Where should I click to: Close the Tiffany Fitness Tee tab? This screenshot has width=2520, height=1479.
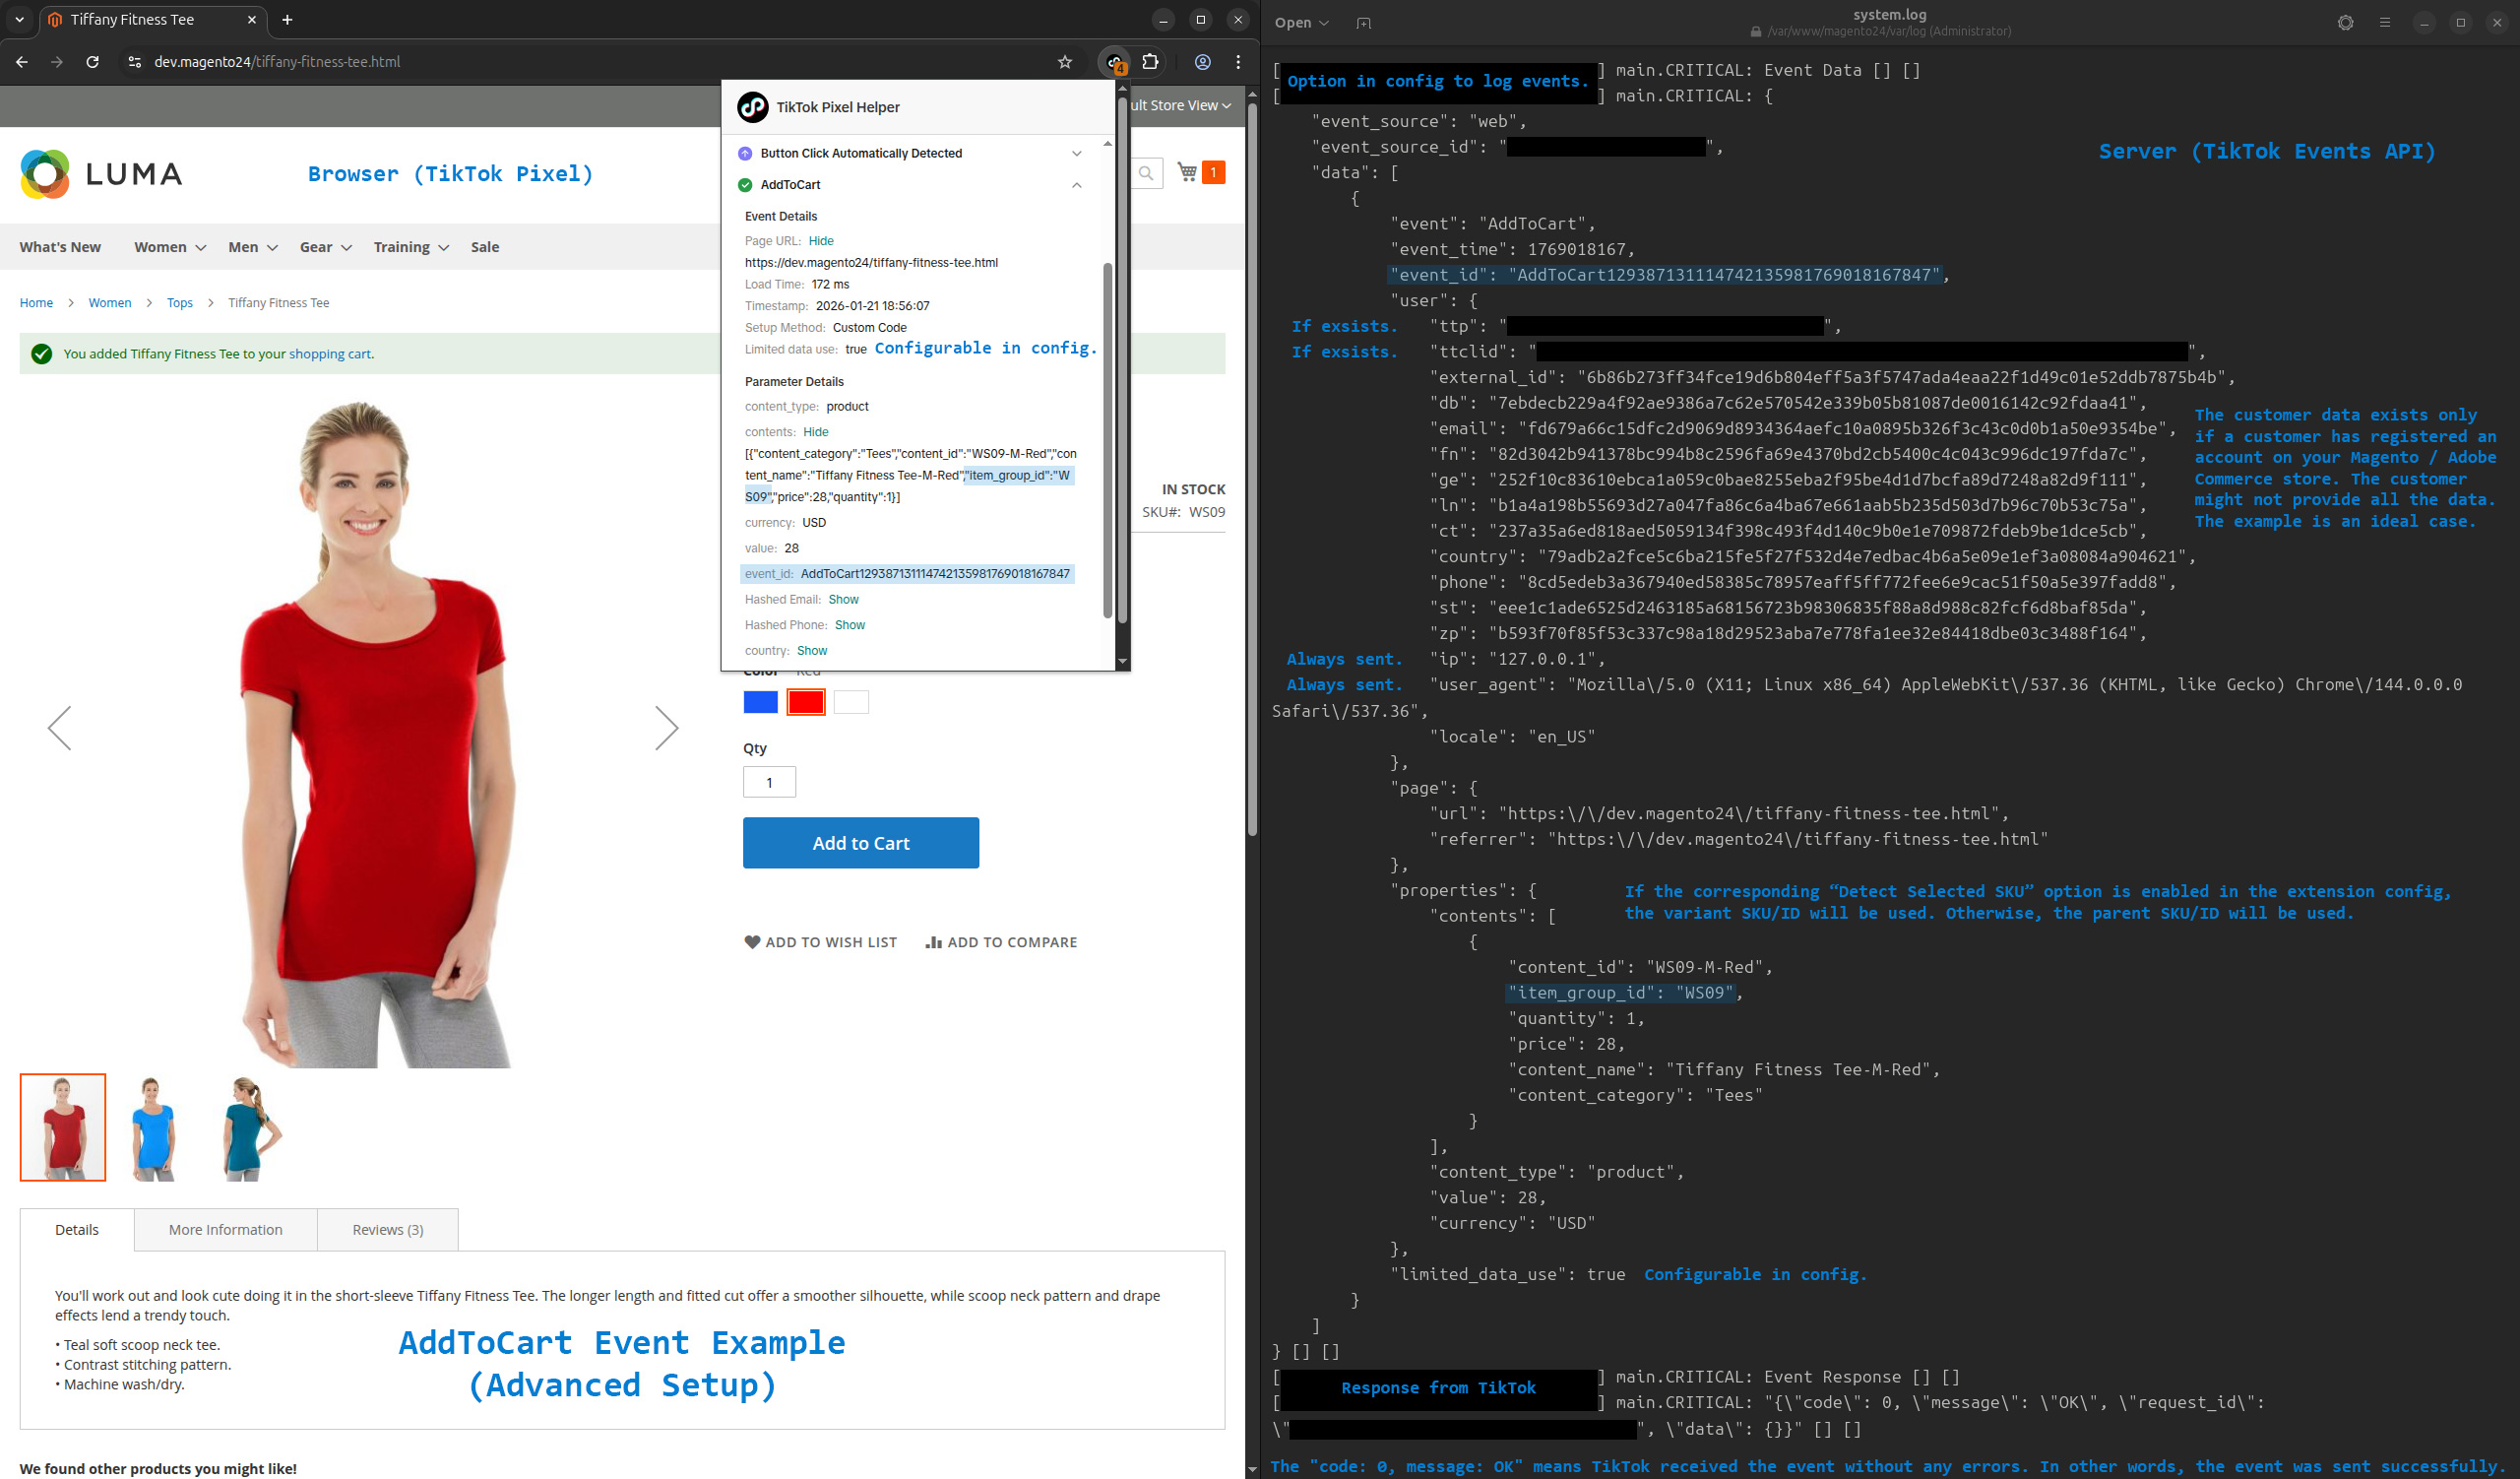click(251, 19)
